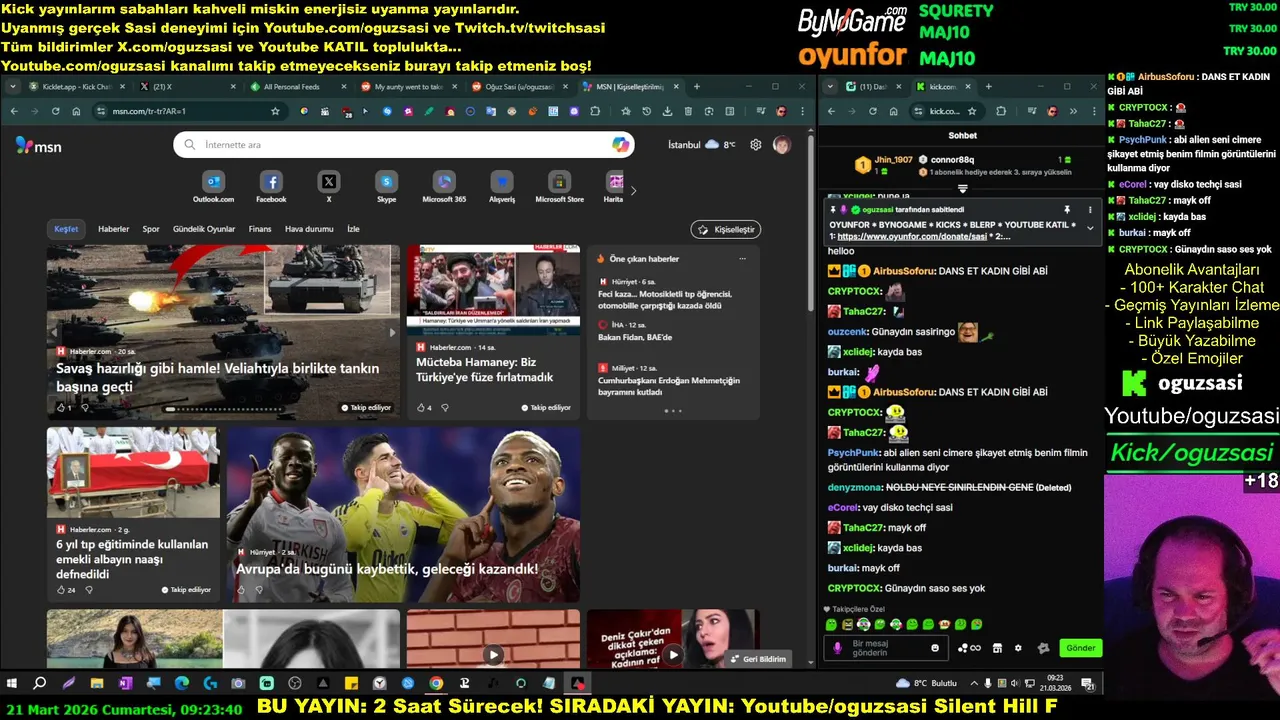
Task: Unpin the oguzsasi pinned message
Action: [1067, 210]
